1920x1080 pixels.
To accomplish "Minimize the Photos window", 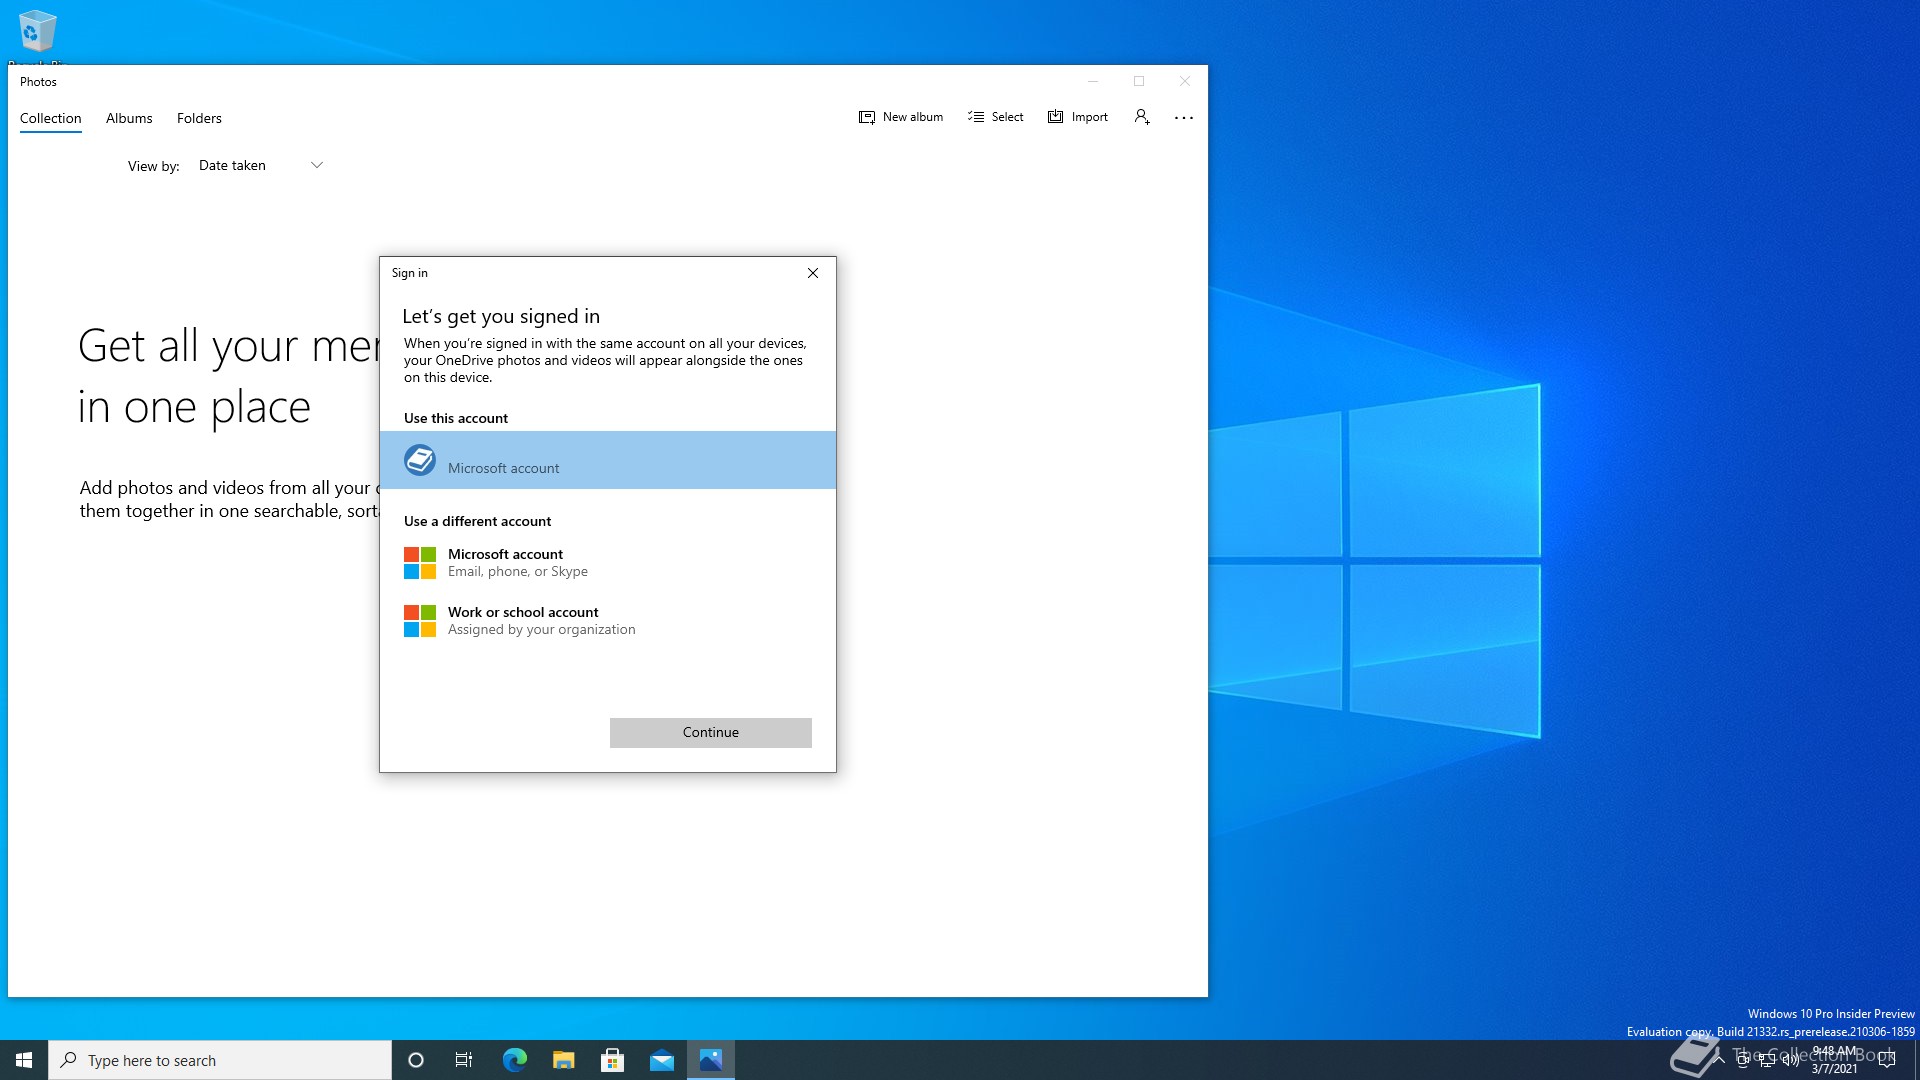I will [x=1093, y=82].
